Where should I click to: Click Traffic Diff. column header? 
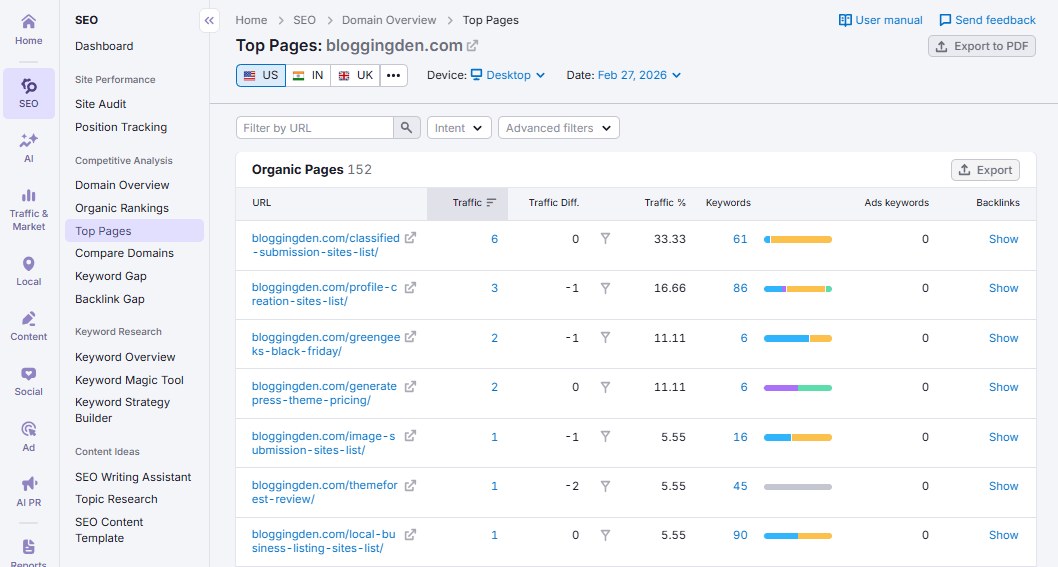click(553, 203)
